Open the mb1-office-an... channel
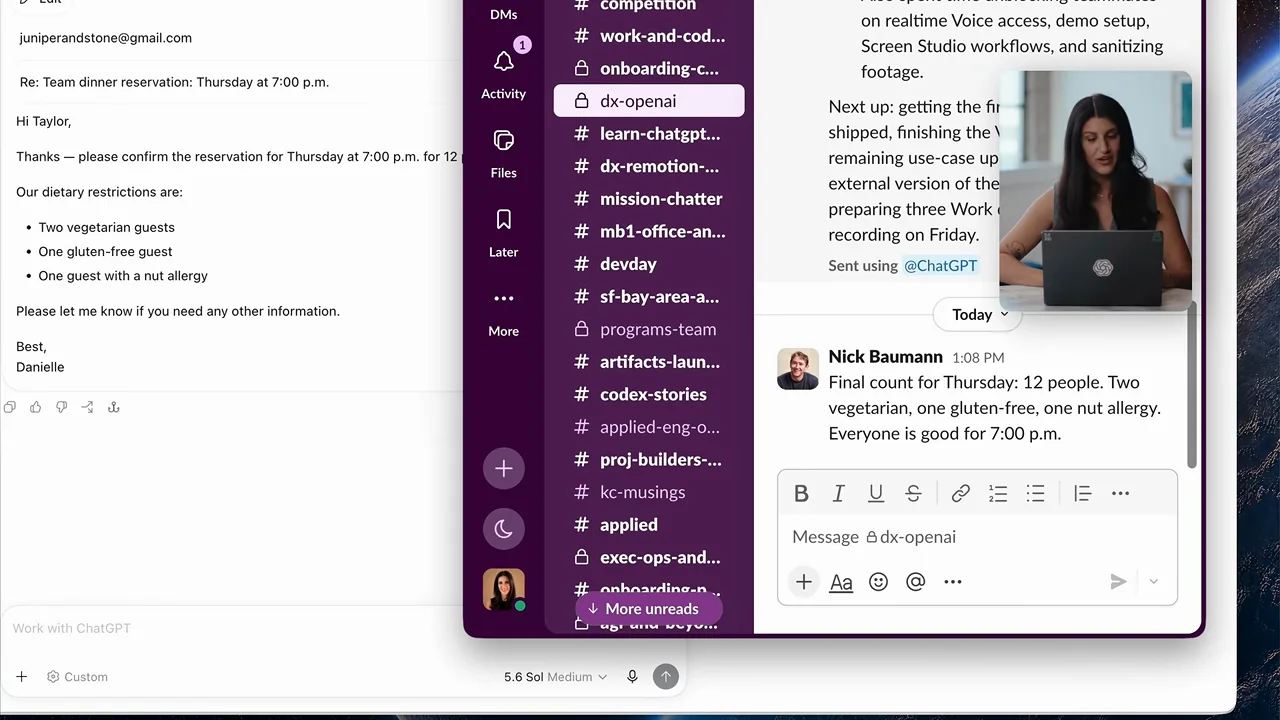The width and height of the screenshot is (1280, 720). pyautogui.click(x=649, y=231)
